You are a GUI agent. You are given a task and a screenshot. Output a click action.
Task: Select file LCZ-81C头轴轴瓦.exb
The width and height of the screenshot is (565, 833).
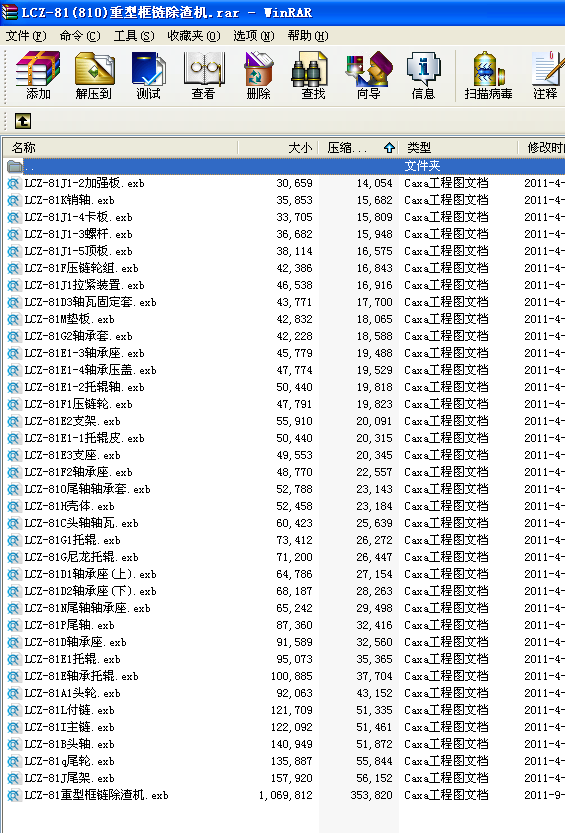point(81,523)
